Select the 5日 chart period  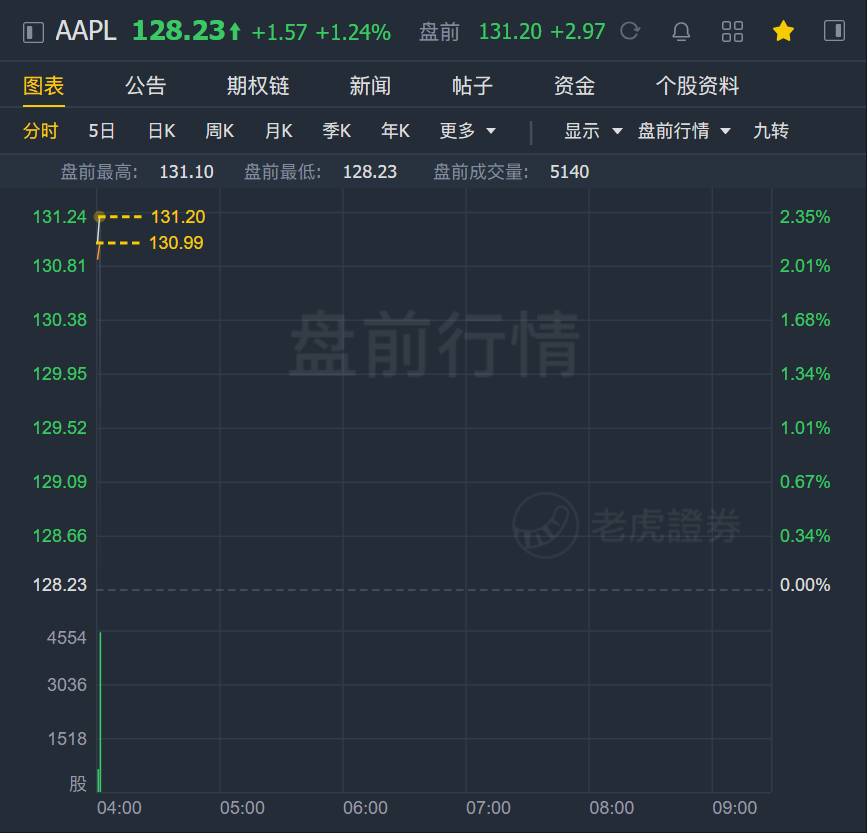click(102, 131)
